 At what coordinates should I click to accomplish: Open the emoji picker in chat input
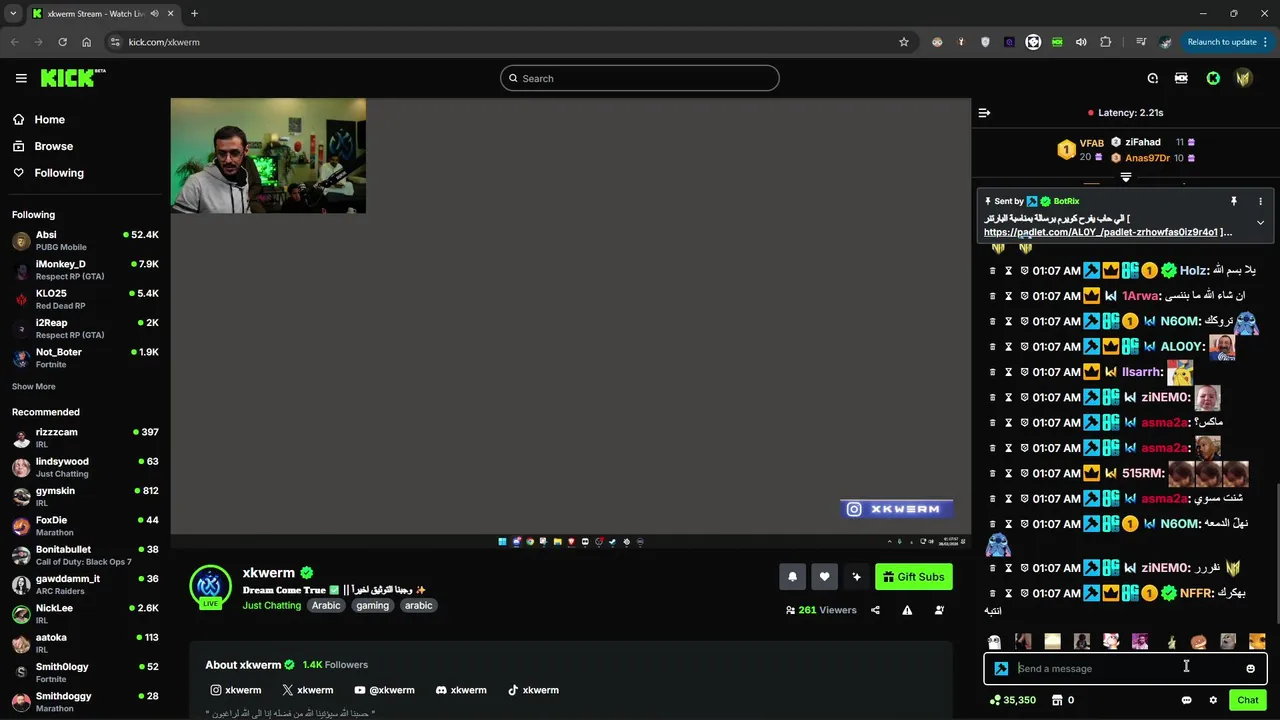(1250, 669)
